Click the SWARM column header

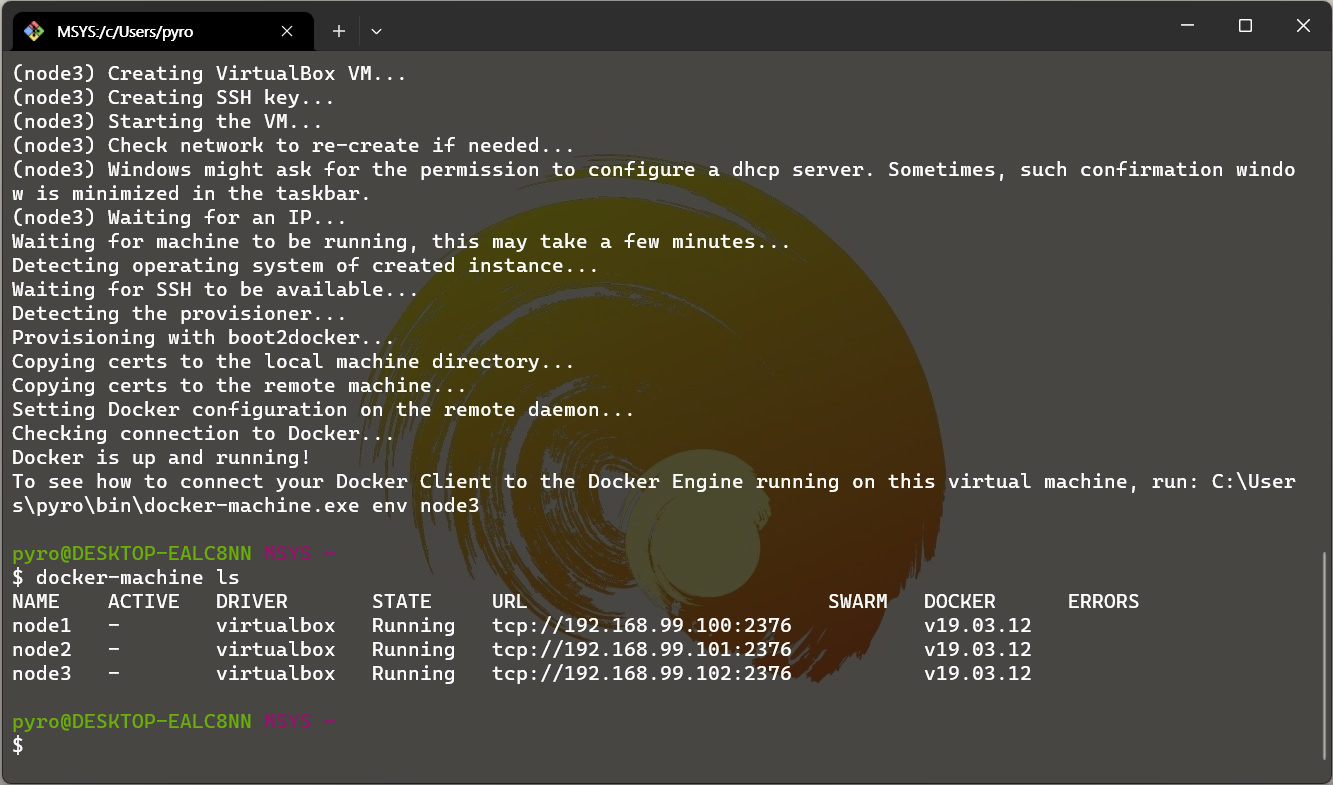[x=858, y=602]
